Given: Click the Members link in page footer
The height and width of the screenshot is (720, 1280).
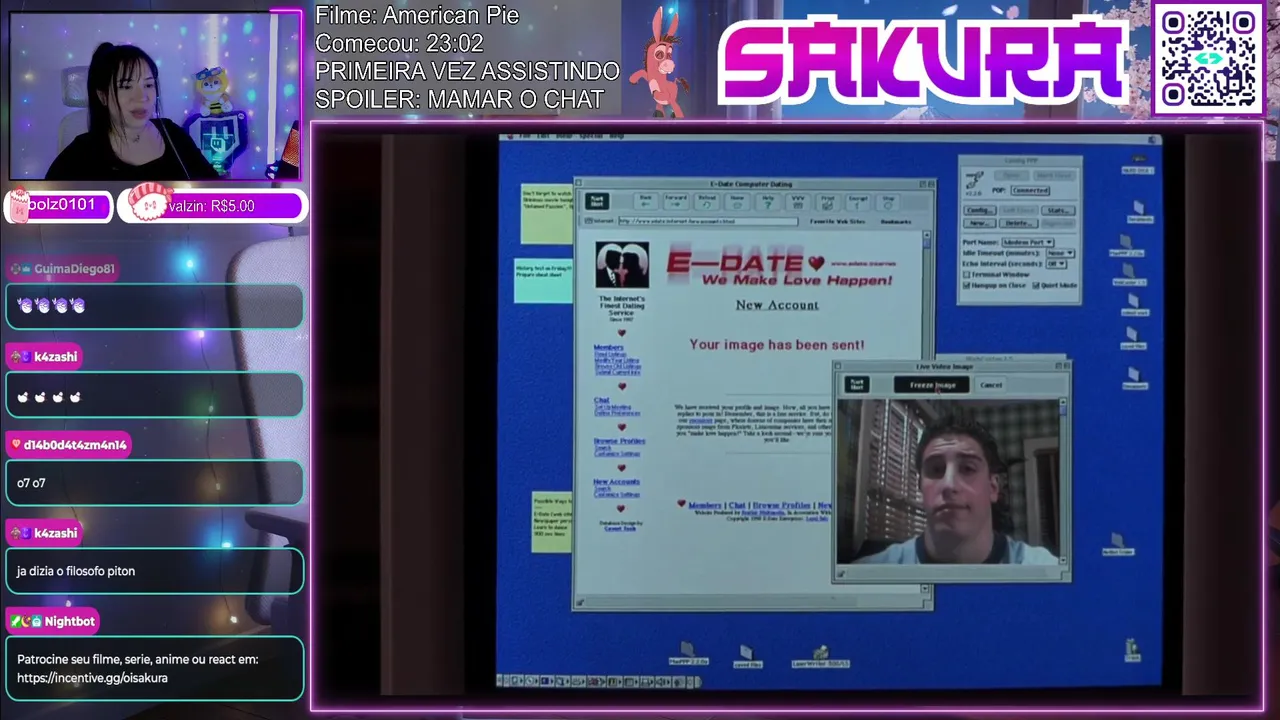Looking at the screenshot, I should coord(705,506).
